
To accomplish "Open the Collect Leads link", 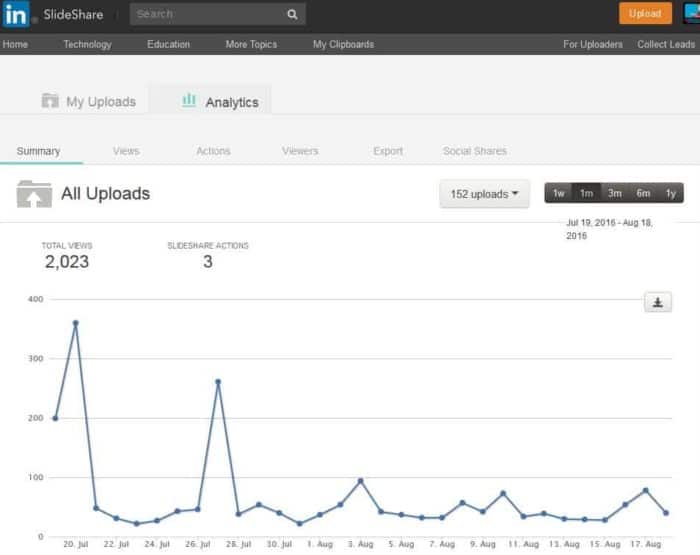I will click(x=666, y=44).
